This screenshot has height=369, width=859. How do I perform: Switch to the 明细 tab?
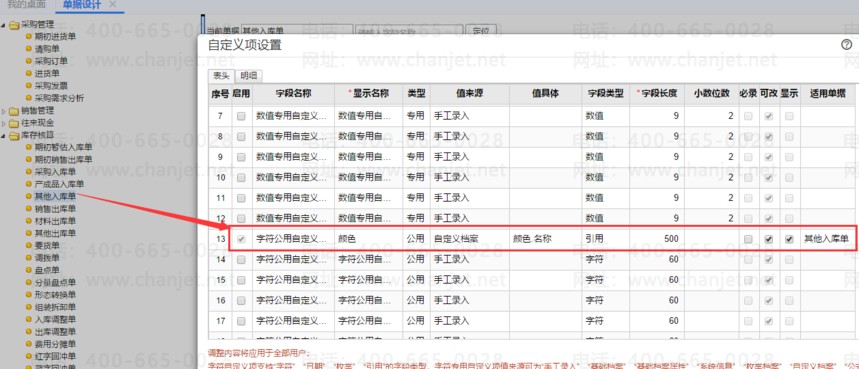249,76
